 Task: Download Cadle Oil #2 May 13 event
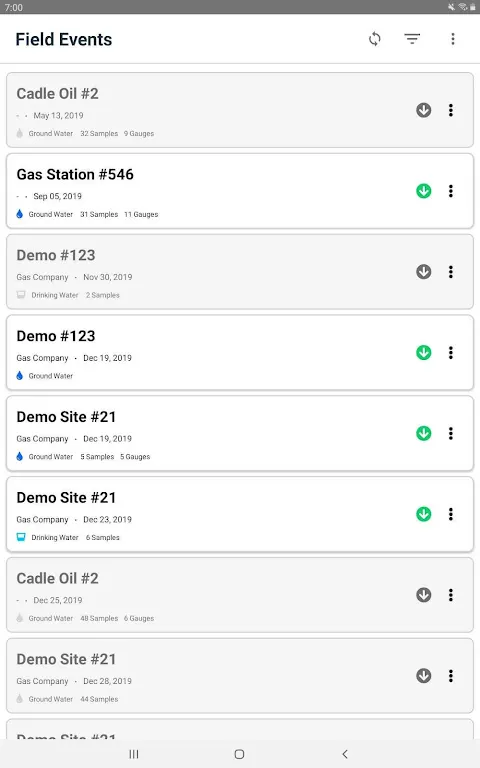424,110
